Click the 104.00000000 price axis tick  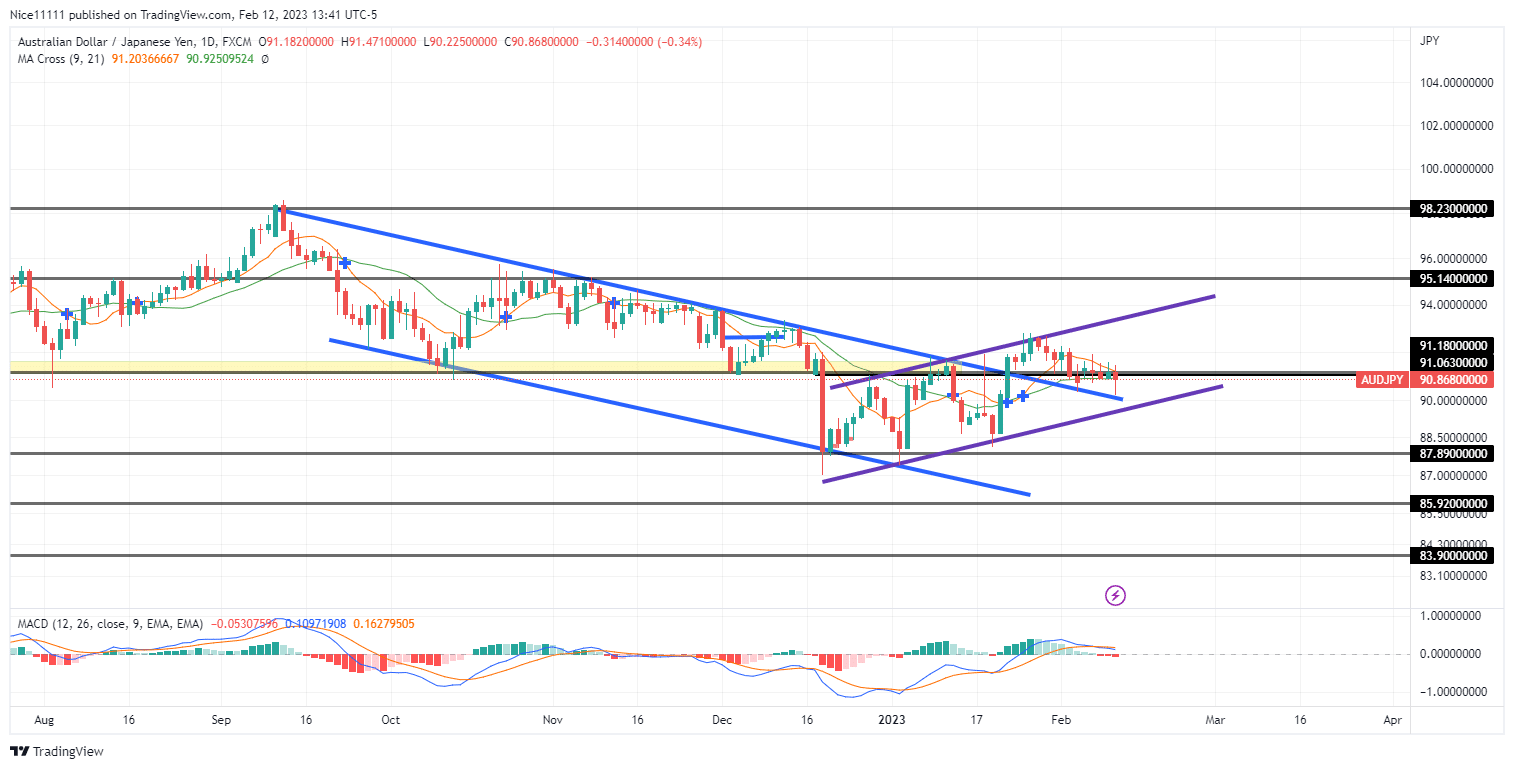(1456, 83)
